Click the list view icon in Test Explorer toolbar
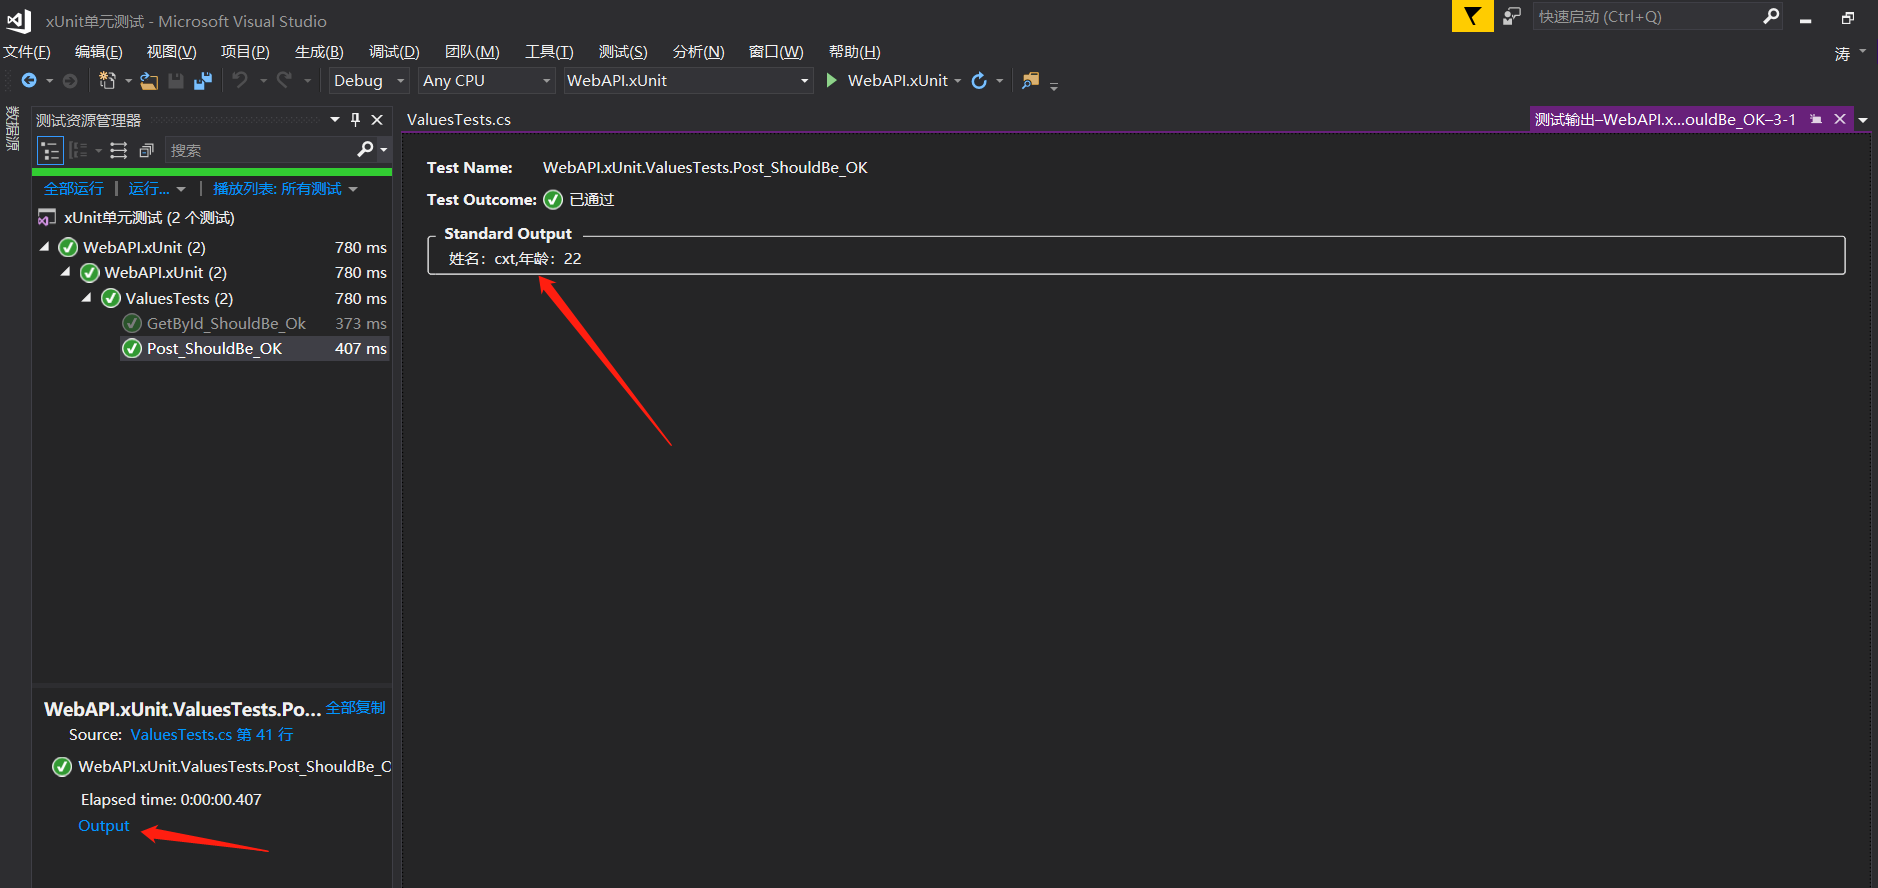1878x888 pixels. 118,151
